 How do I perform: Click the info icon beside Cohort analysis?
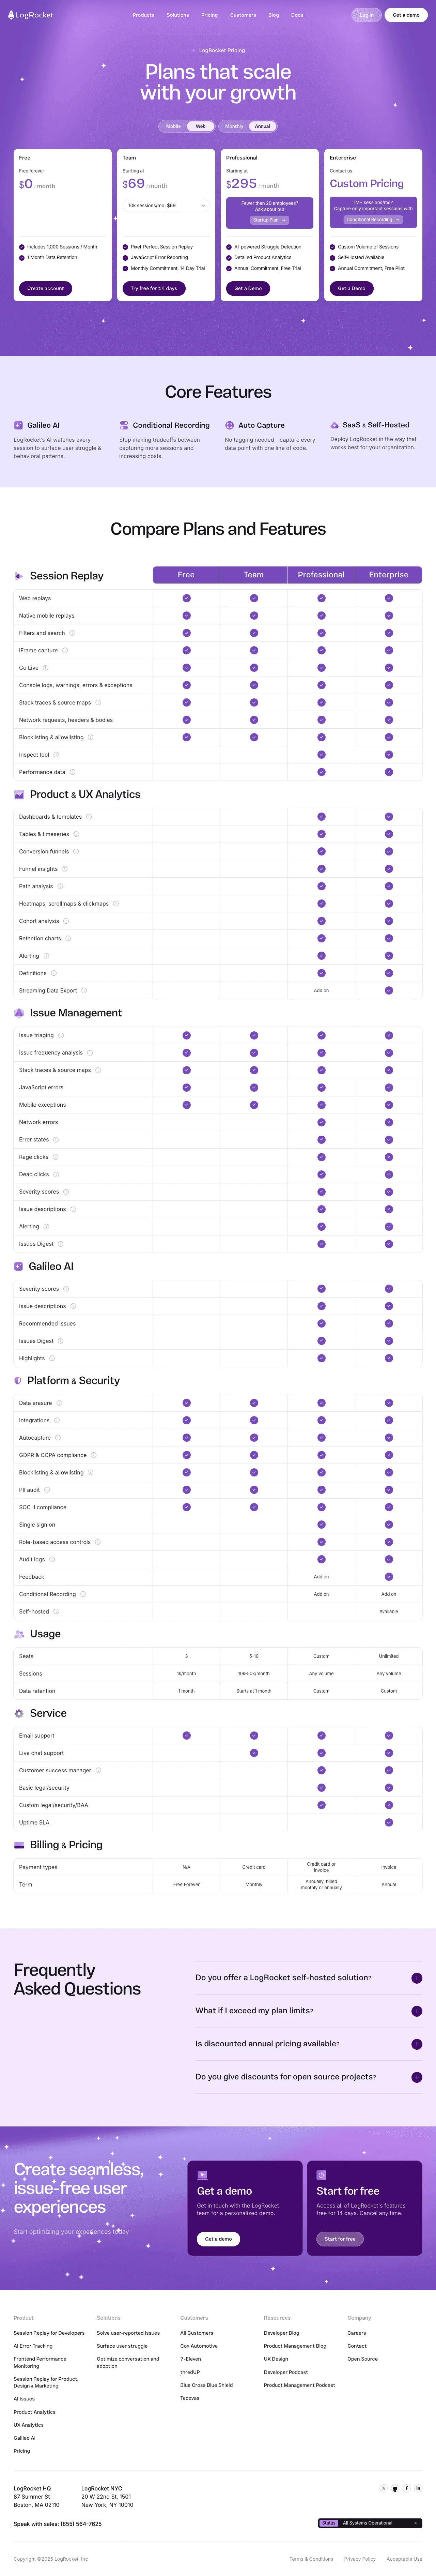[x=66, y=921]
